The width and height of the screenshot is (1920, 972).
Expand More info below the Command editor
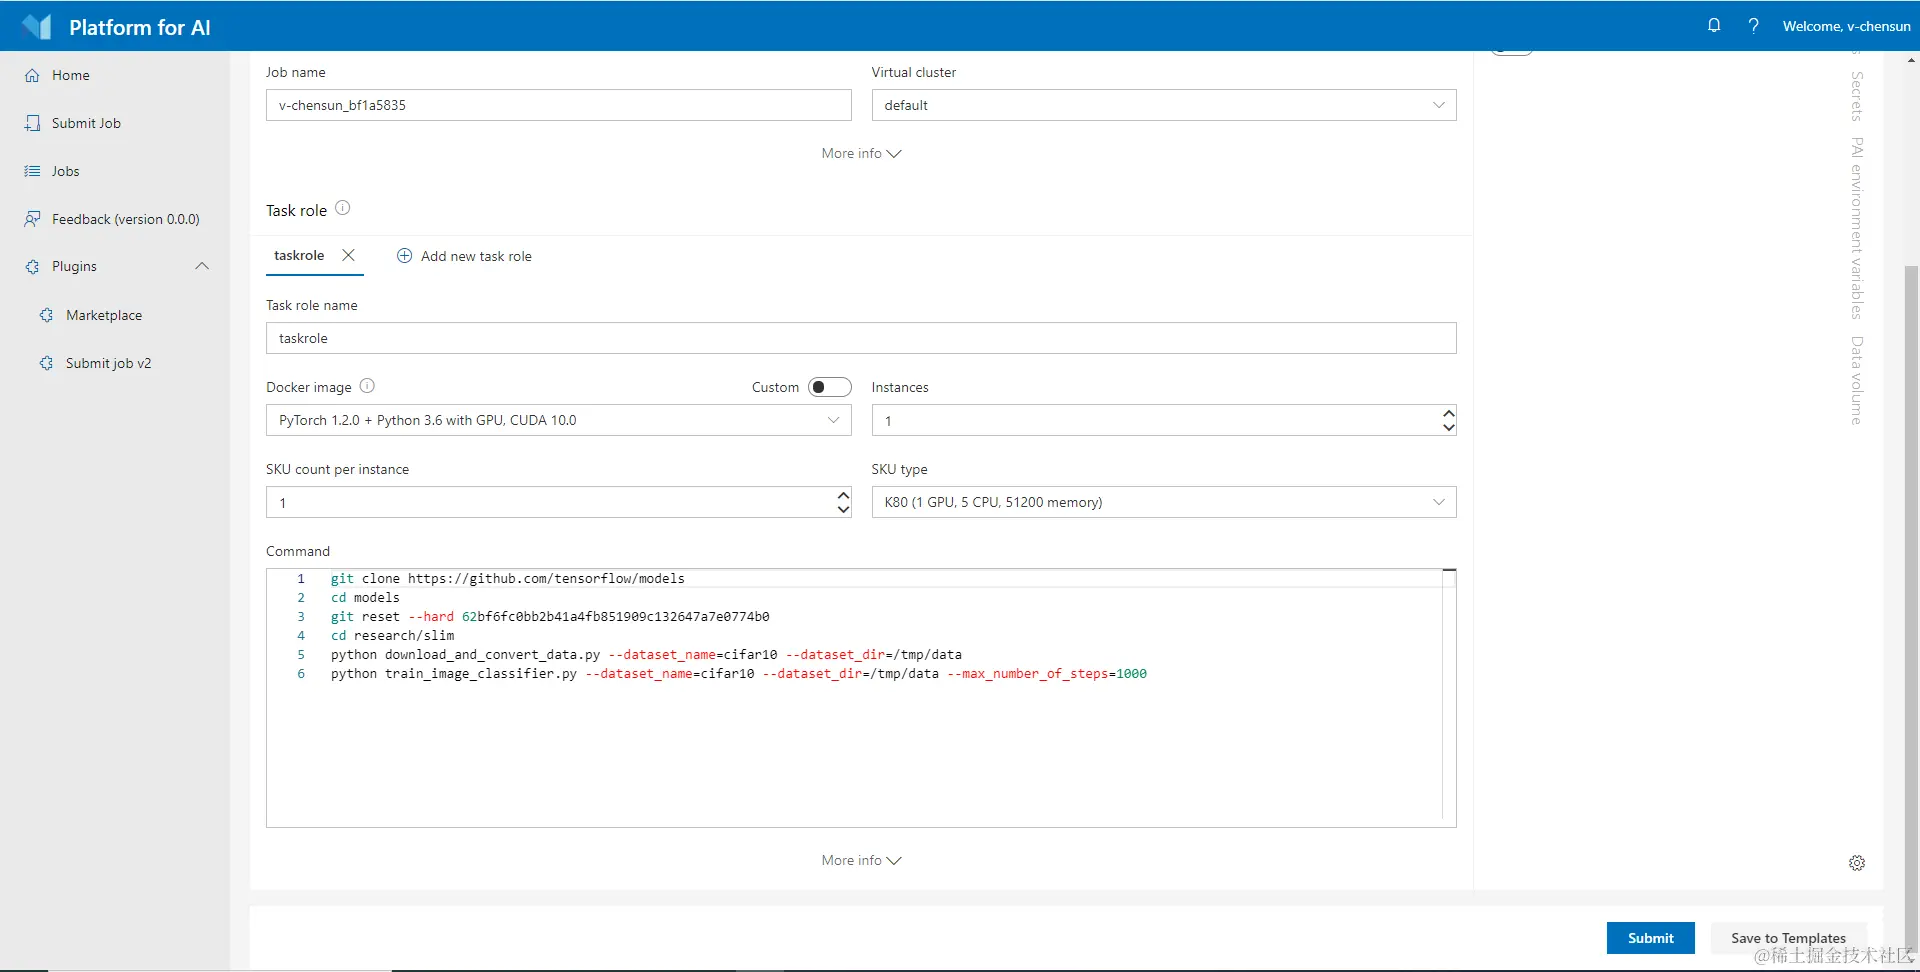tap(861, 860)
